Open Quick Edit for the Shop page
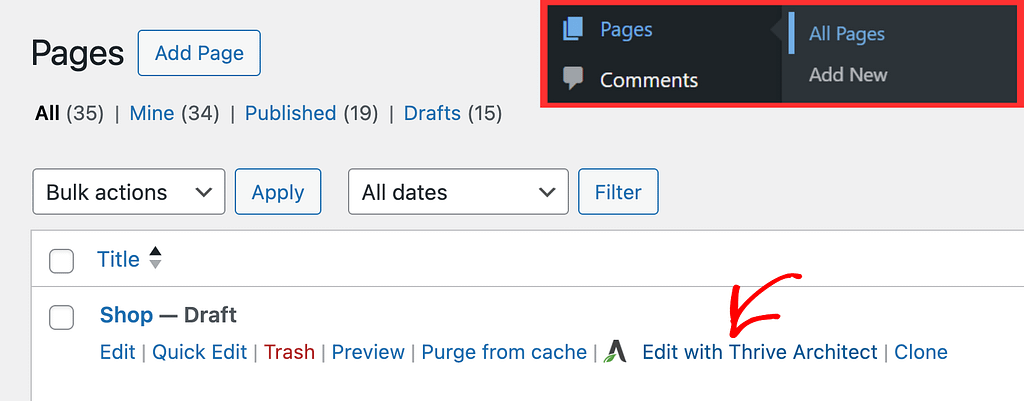This screenshot has width=1024, height=401. (200, 352)
